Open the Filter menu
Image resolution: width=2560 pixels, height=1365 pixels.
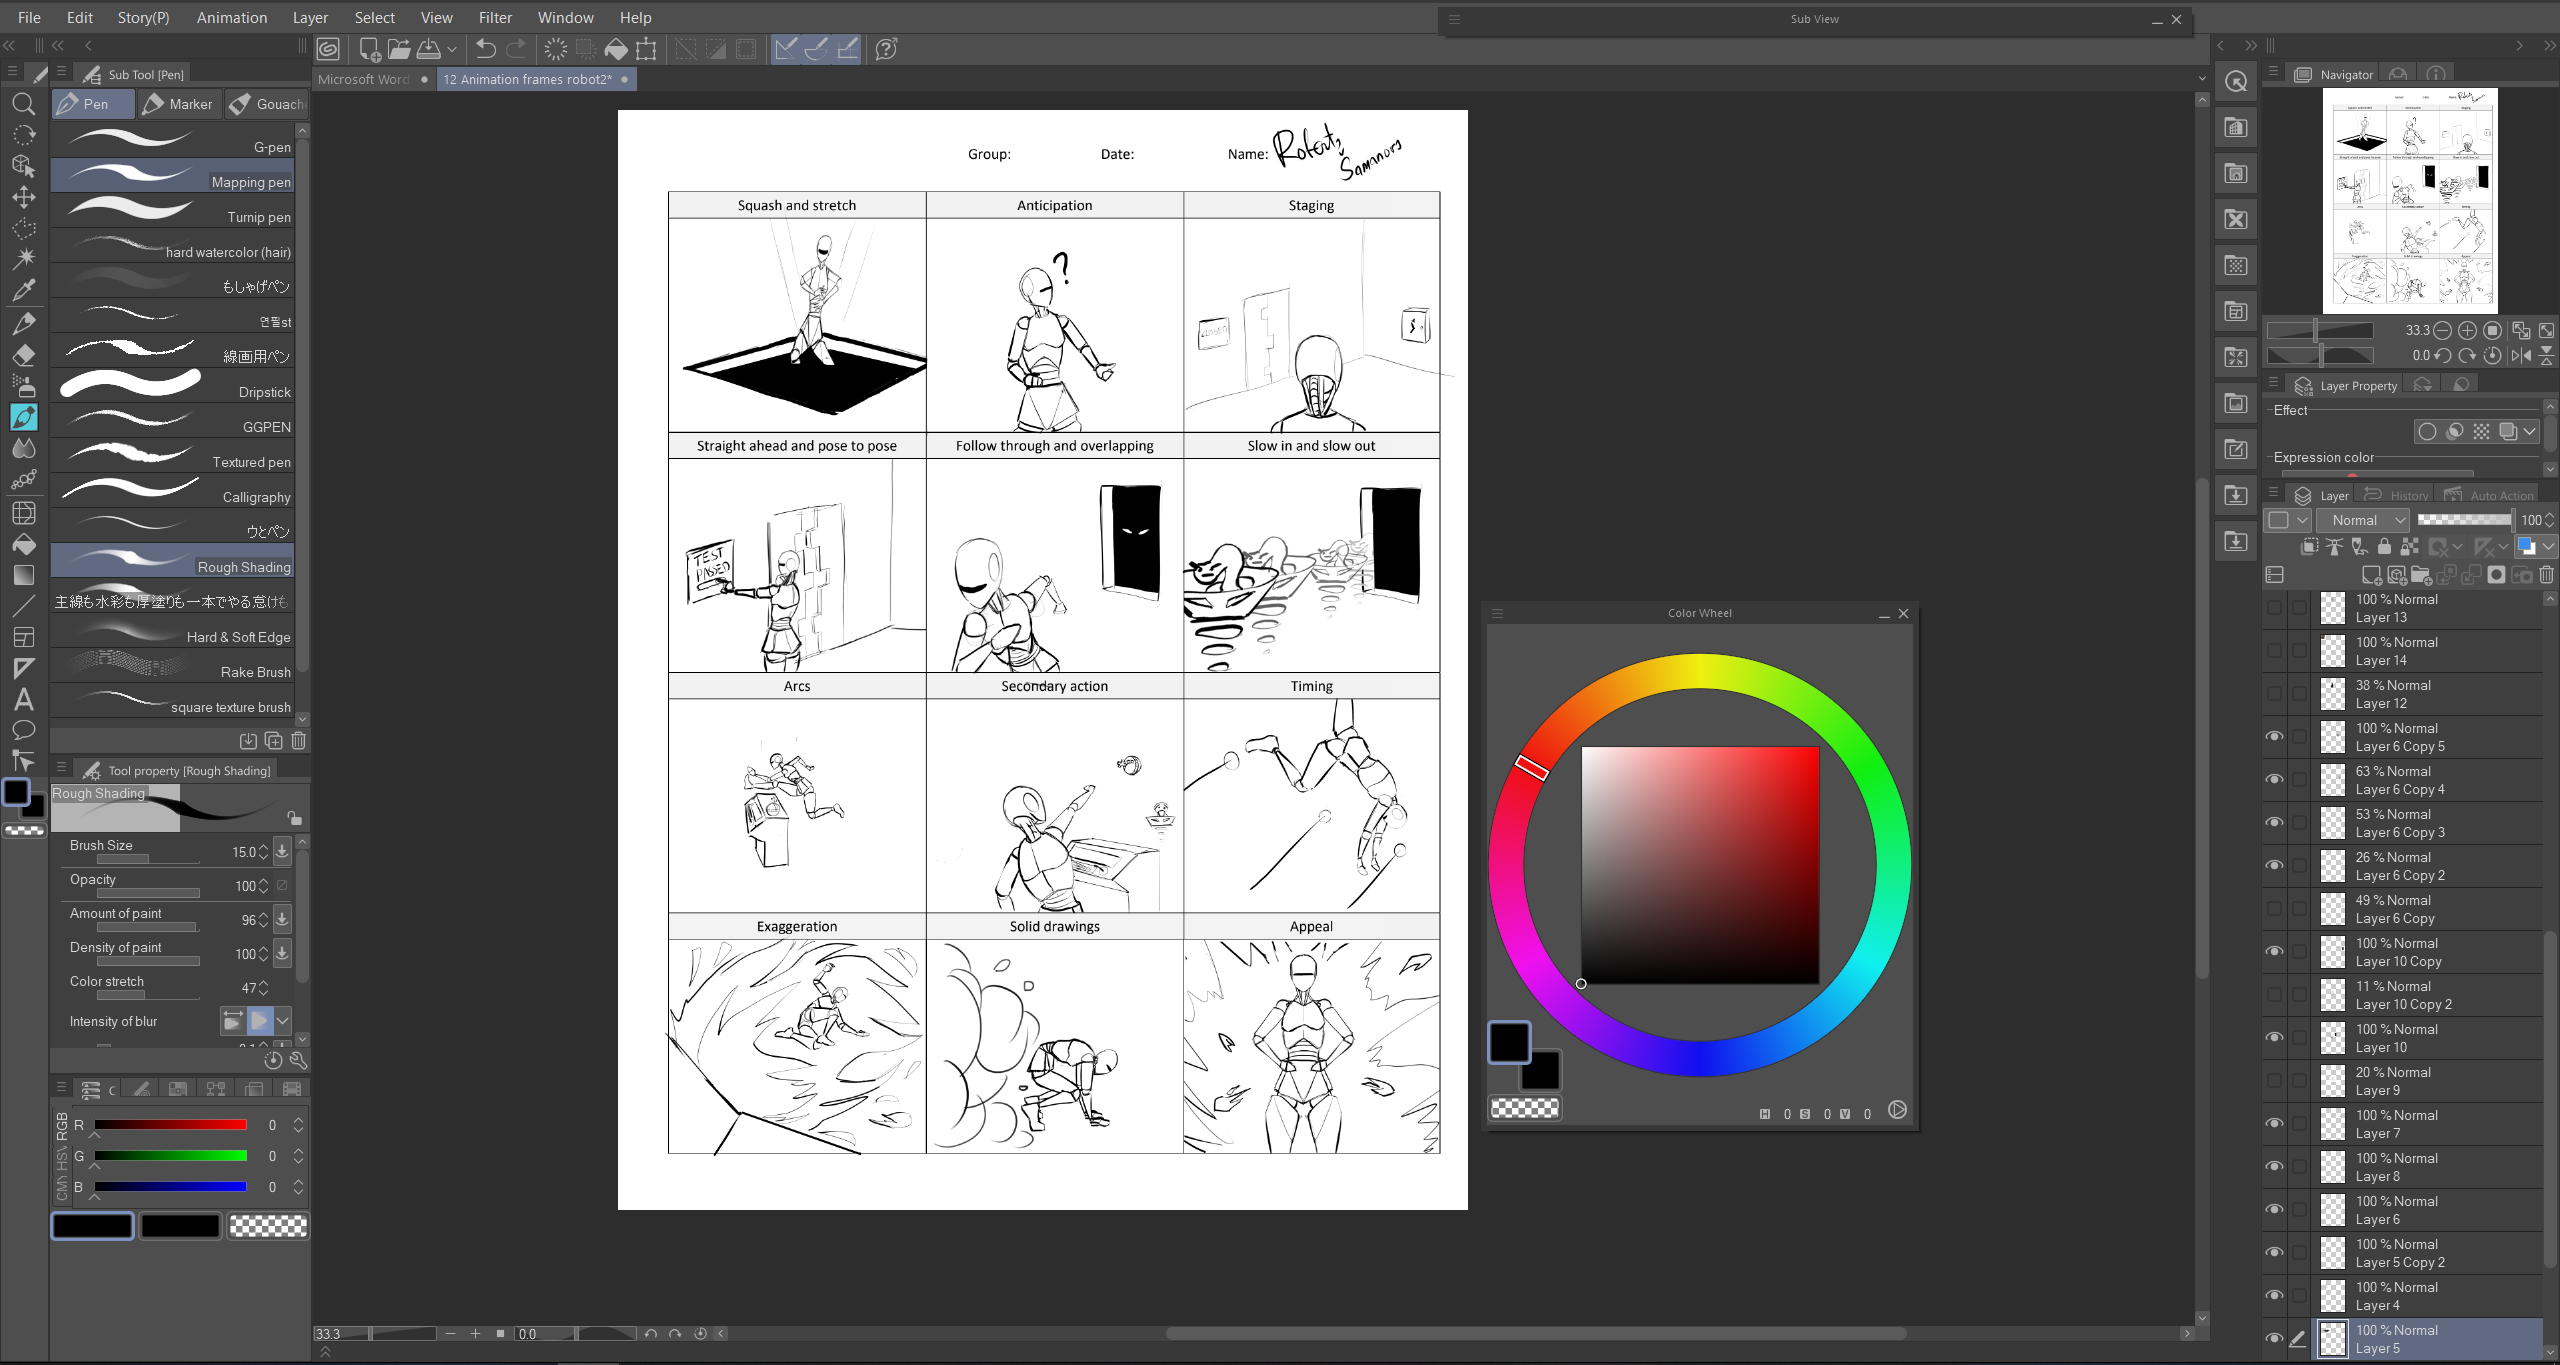coord(494,17)
